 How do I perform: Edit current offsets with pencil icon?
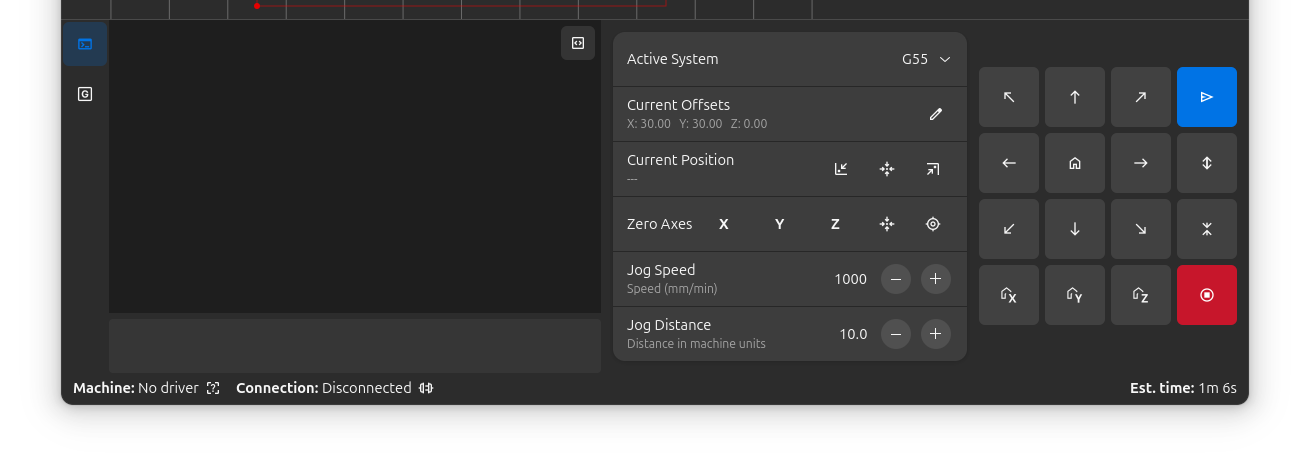tap(935, 114)
